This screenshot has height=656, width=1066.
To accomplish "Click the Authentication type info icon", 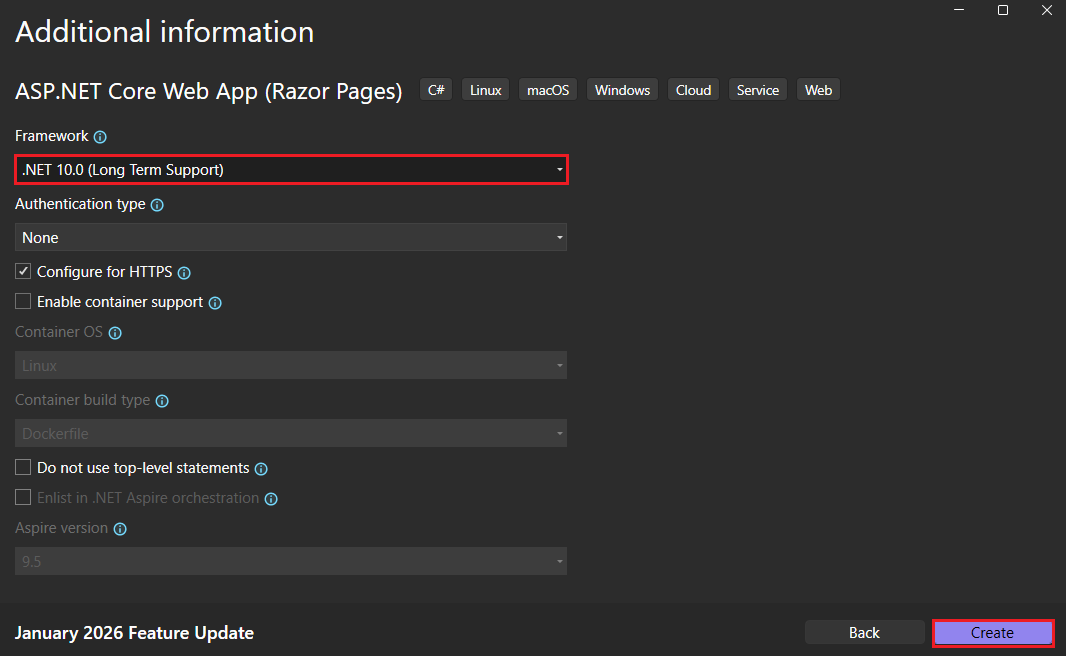I will click(157, 204).
